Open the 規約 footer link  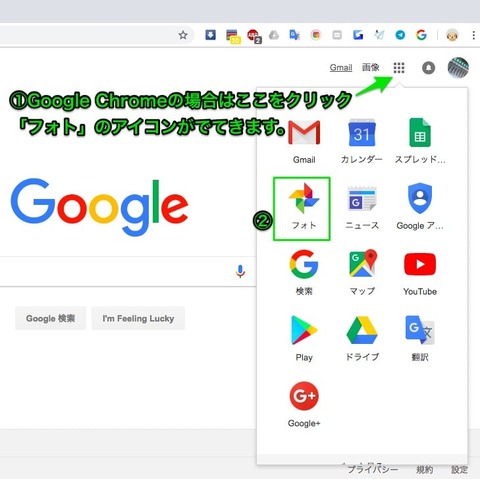[x=424, y=470]
